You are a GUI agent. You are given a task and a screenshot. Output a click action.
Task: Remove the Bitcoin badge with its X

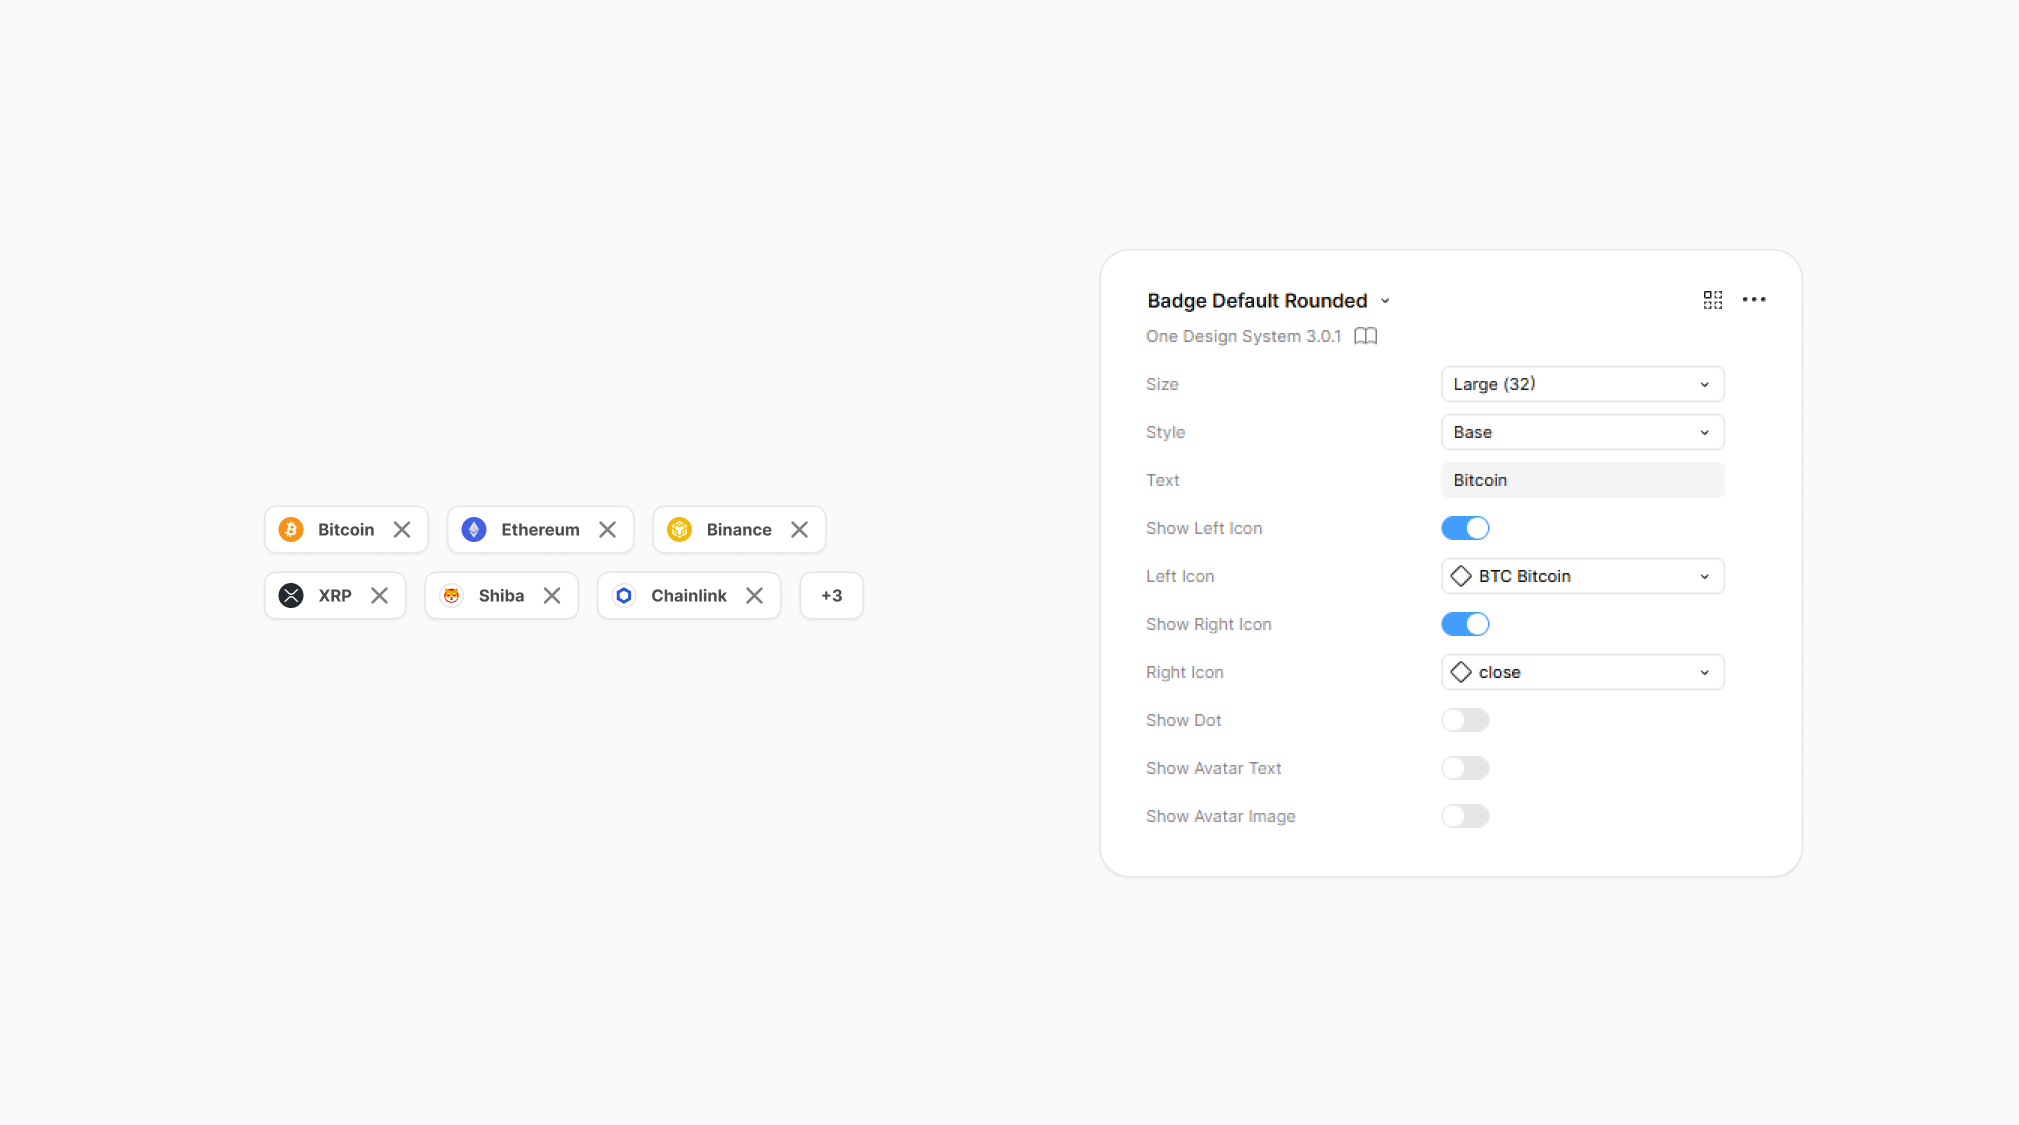click(x=402, y=530)
